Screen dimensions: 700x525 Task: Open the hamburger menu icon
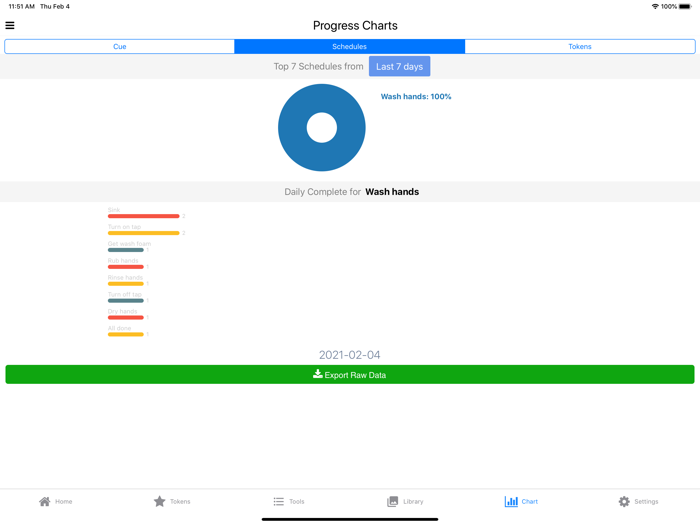[10, 25]
